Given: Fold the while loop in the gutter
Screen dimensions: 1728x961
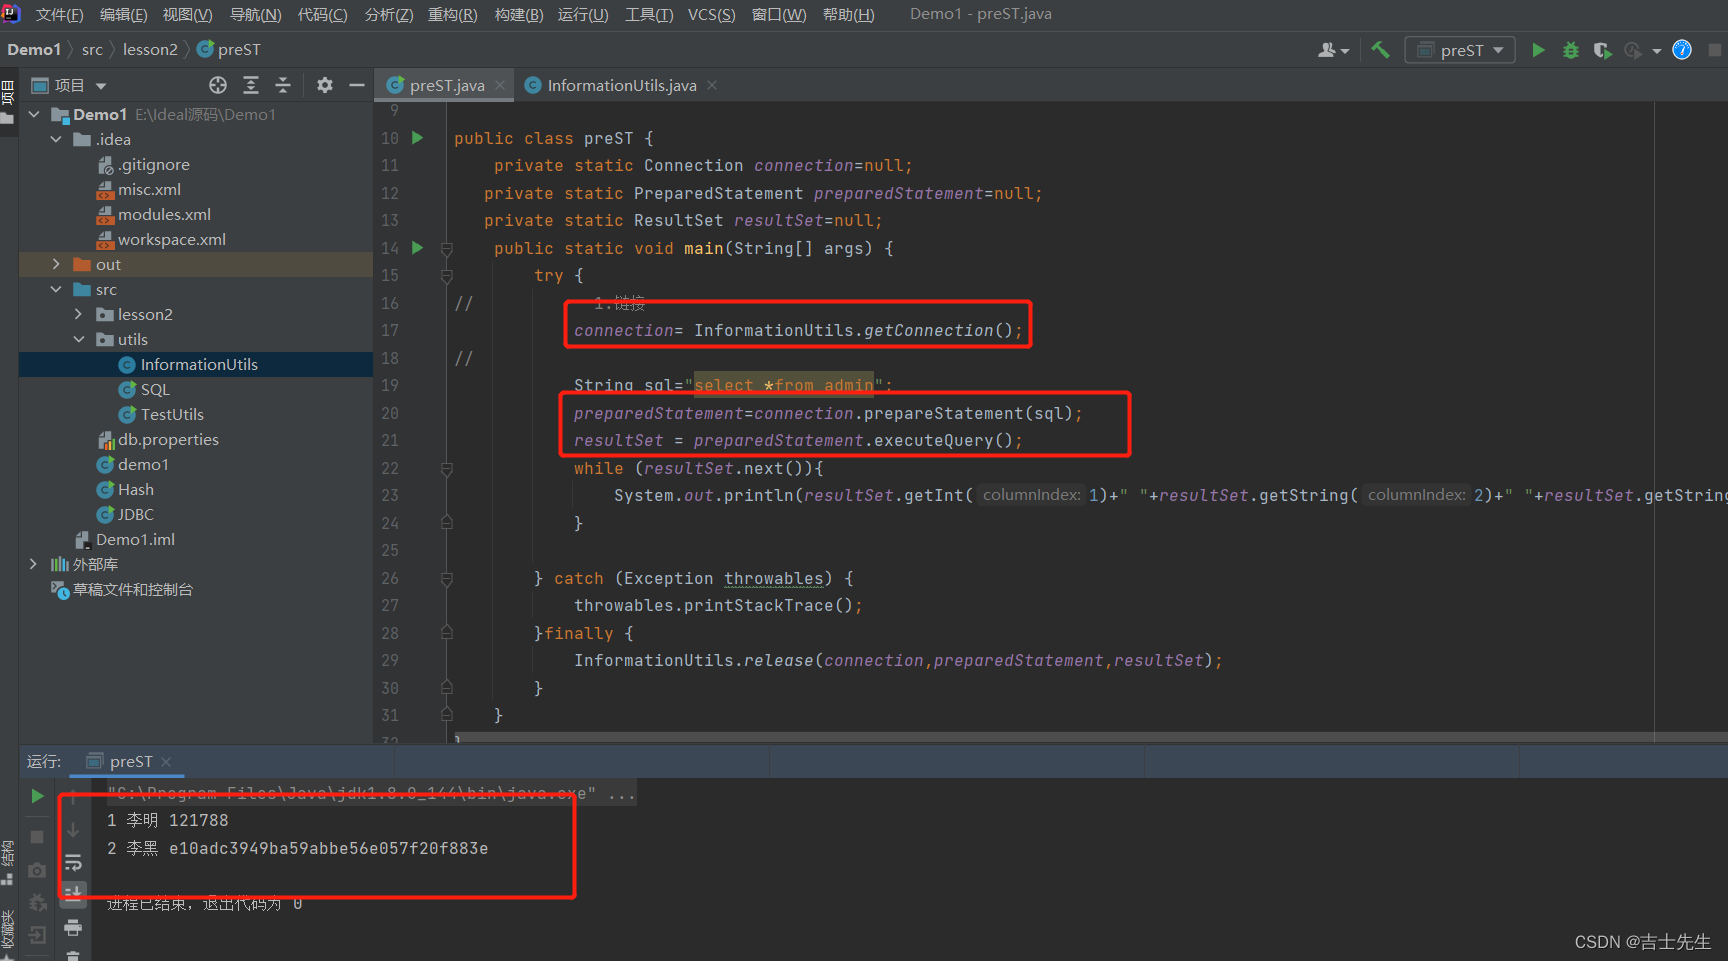Looking at the screenshot, I should (x=447, y=468).
